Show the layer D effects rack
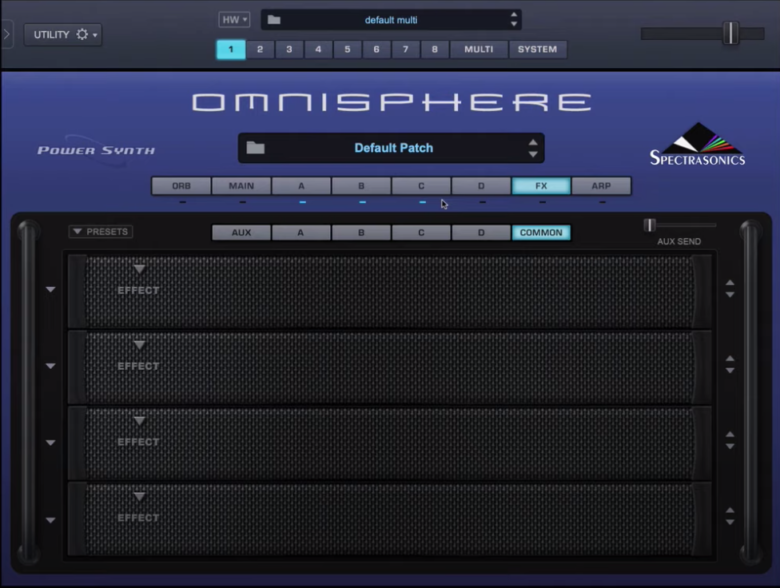This screenshot has width=780, height=588. click(481, 232)
